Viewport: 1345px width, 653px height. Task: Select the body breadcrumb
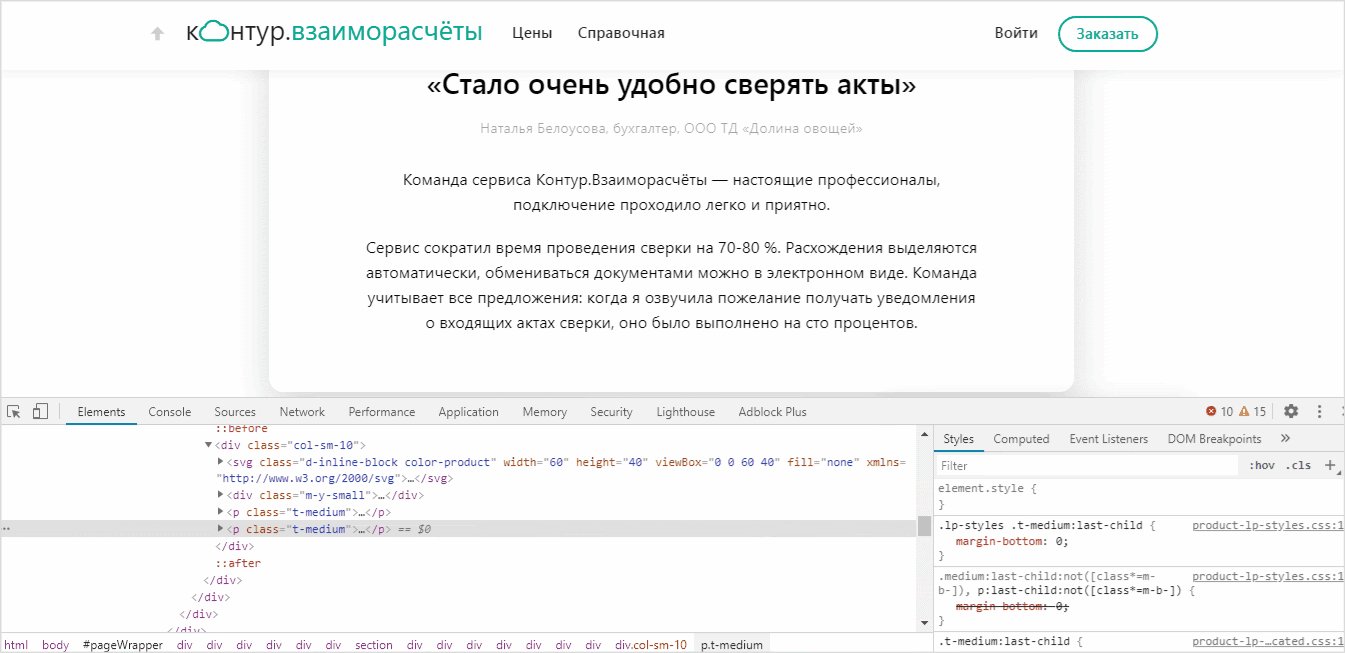pos(56,645)
